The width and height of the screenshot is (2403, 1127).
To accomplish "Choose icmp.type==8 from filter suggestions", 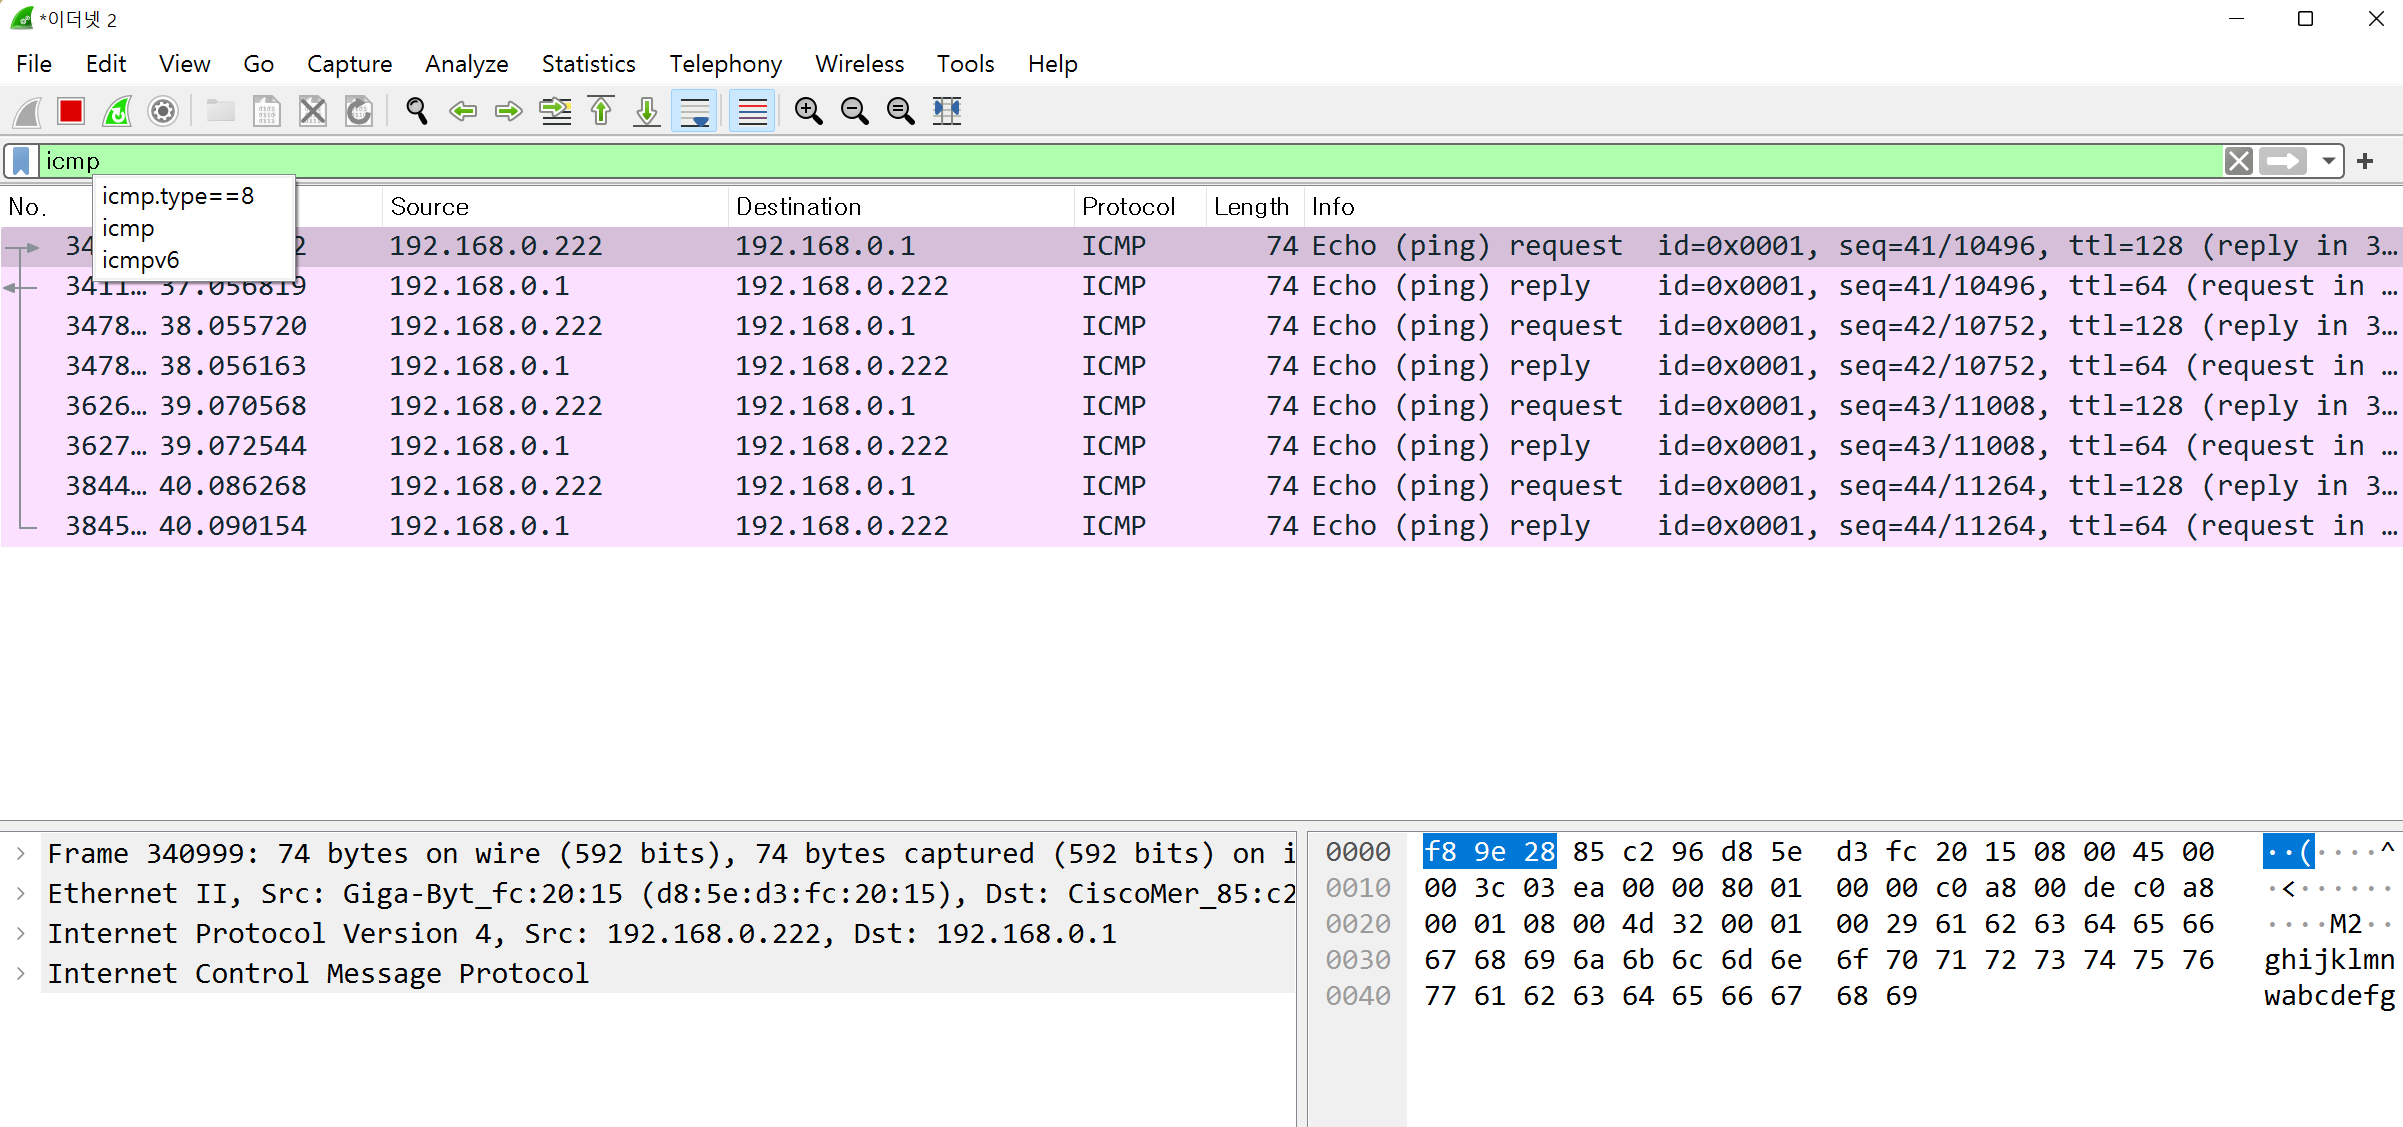I will (178, 196).
